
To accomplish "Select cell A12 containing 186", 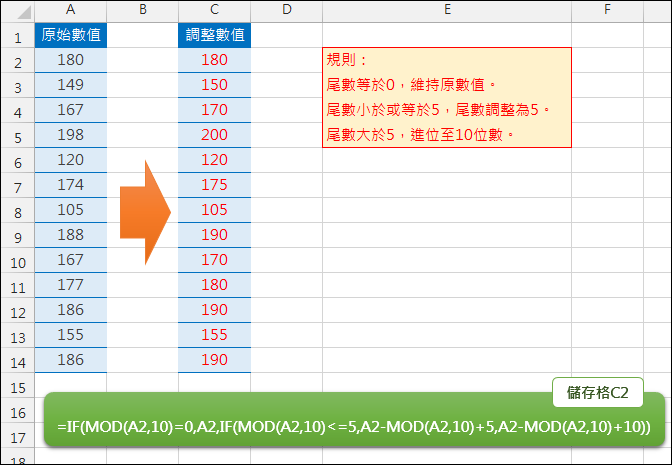I will 71,310.
